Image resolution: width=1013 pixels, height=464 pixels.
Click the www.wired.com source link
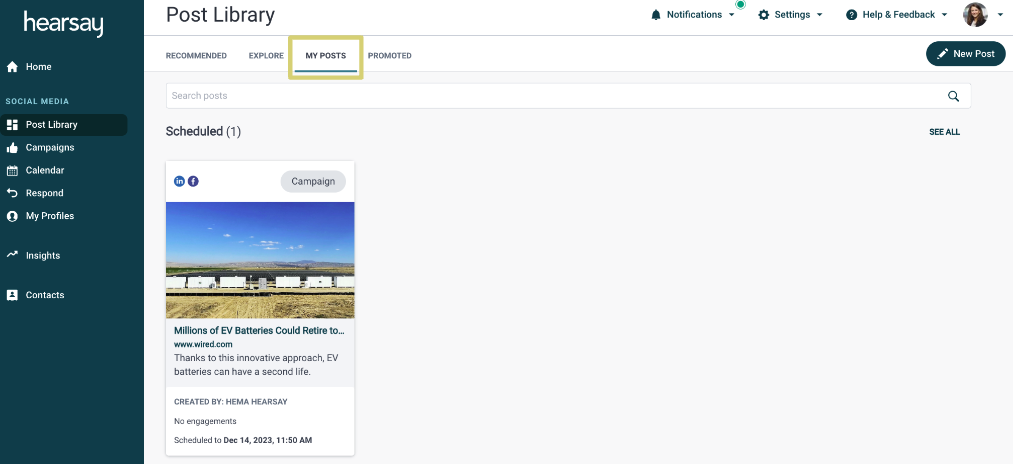coord(203,344)
